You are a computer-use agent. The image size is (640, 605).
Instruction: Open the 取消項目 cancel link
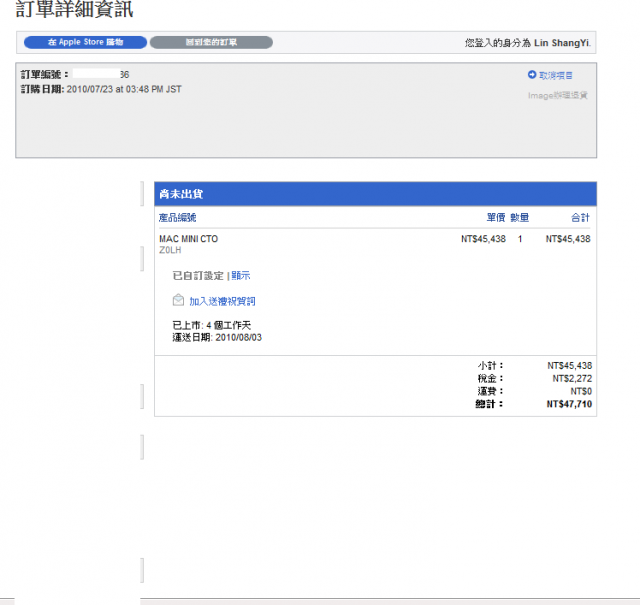[x=556, y=76]
